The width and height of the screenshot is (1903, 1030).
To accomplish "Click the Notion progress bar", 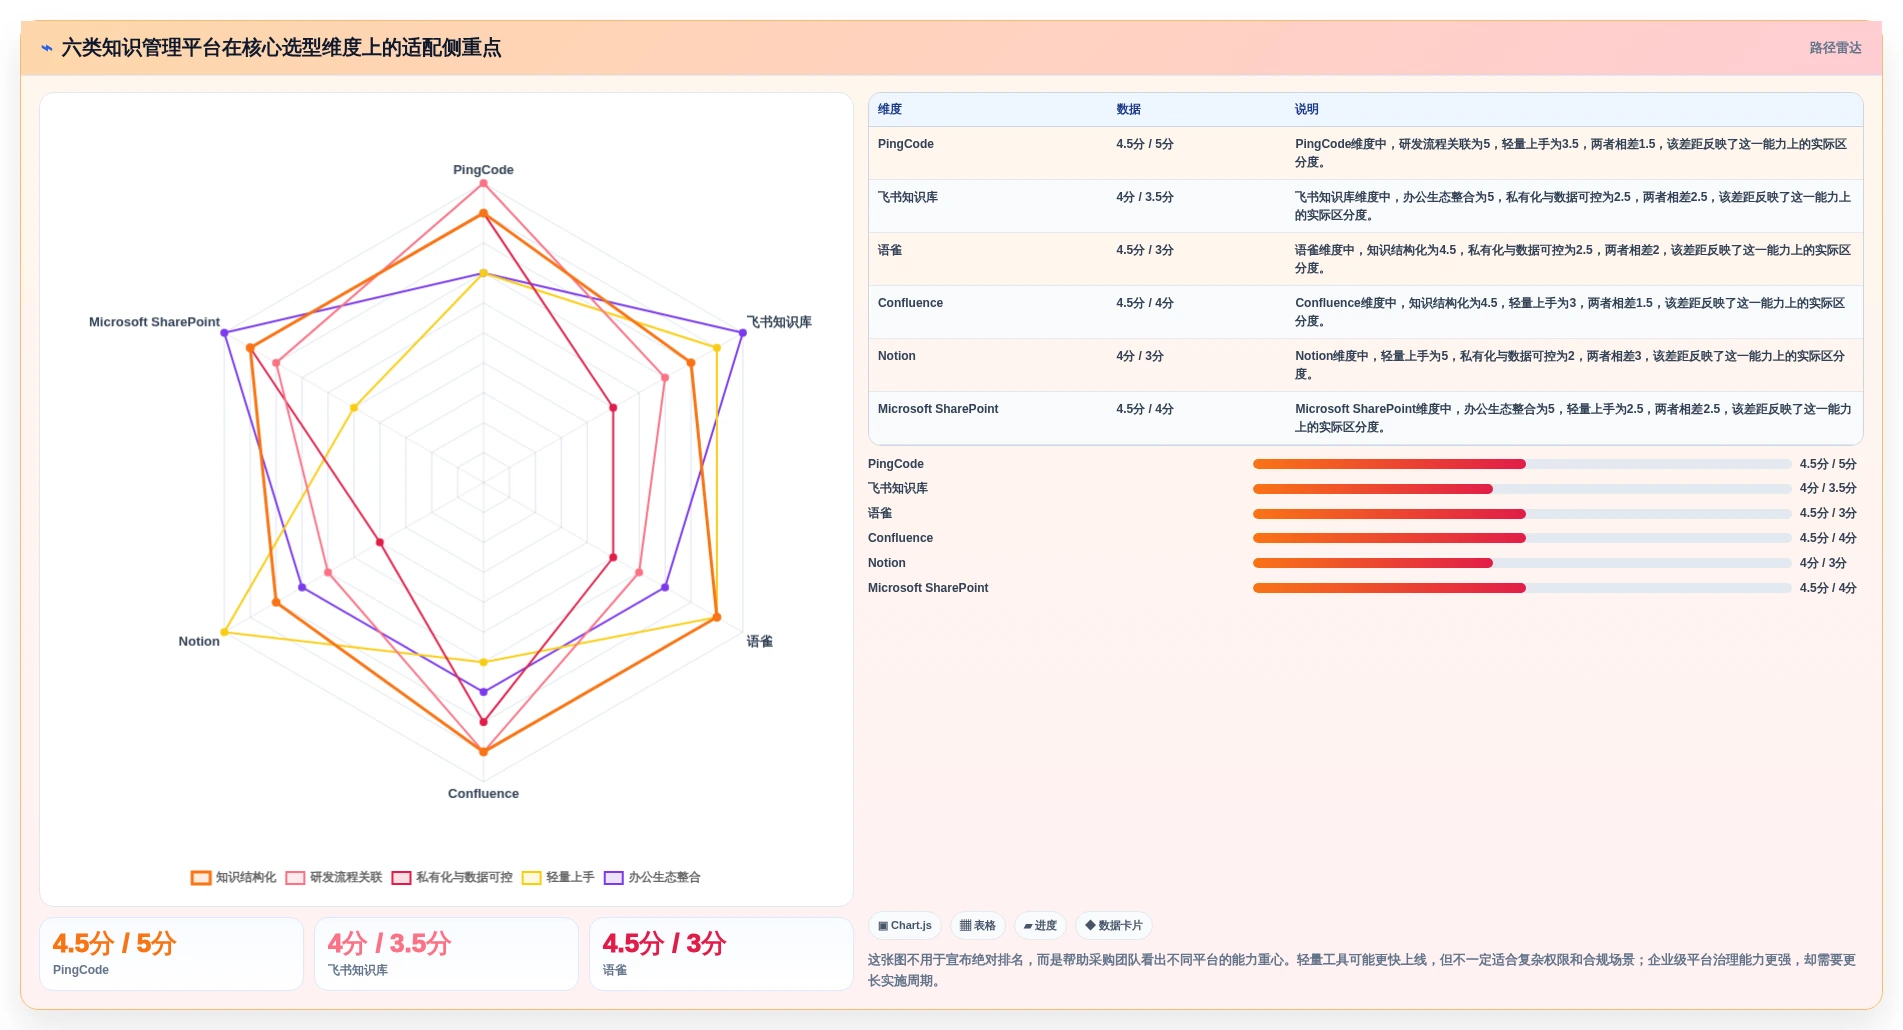I will pyautogui.click(x=1522, y=563).
